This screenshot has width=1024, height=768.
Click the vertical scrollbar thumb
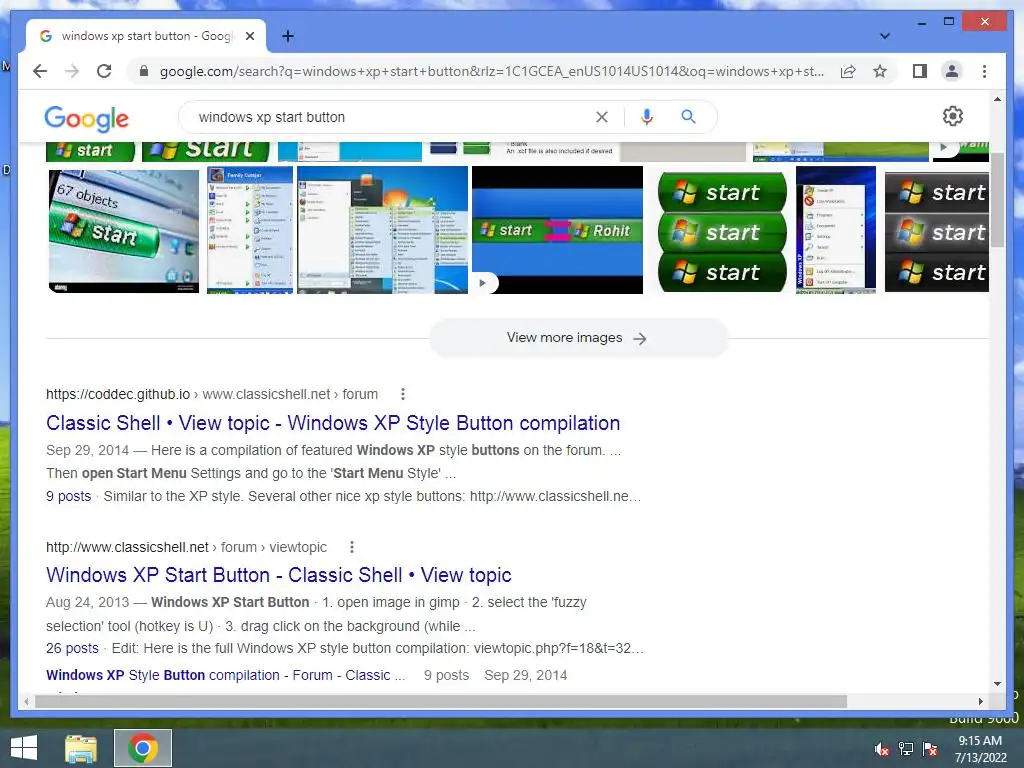[997, 199]
